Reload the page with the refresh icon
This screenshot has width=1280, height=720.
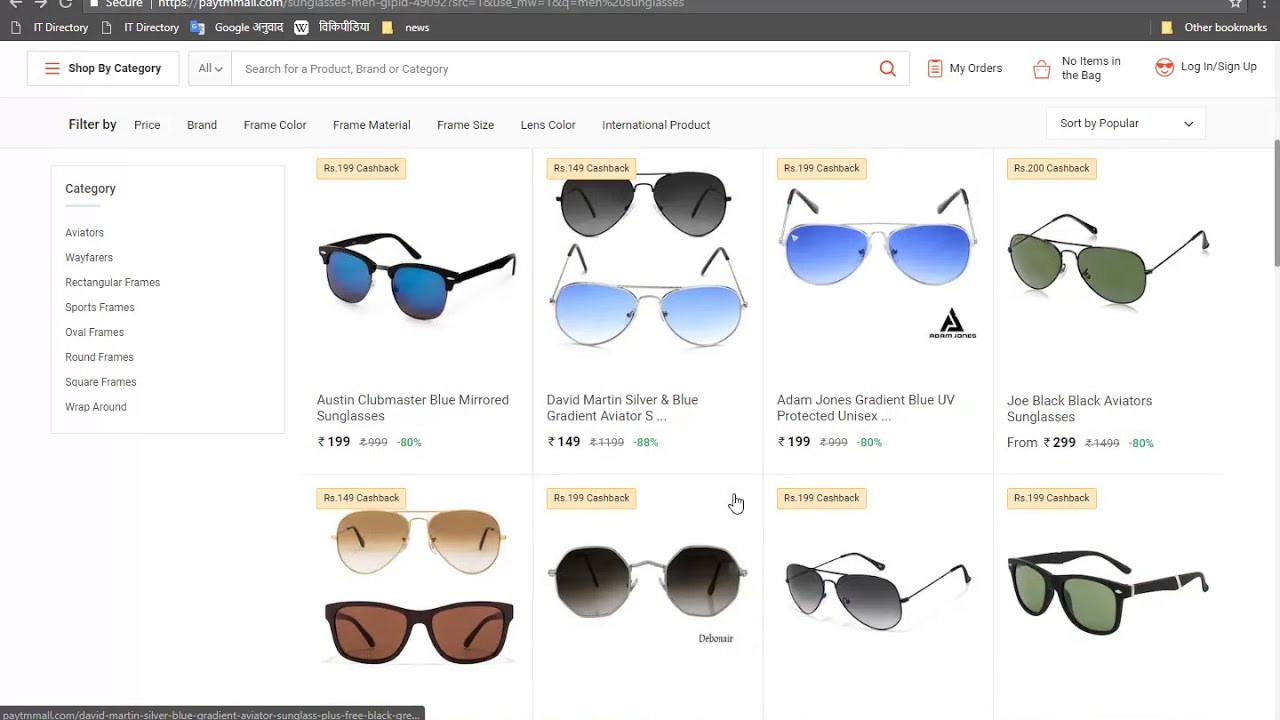click(66, 3)
